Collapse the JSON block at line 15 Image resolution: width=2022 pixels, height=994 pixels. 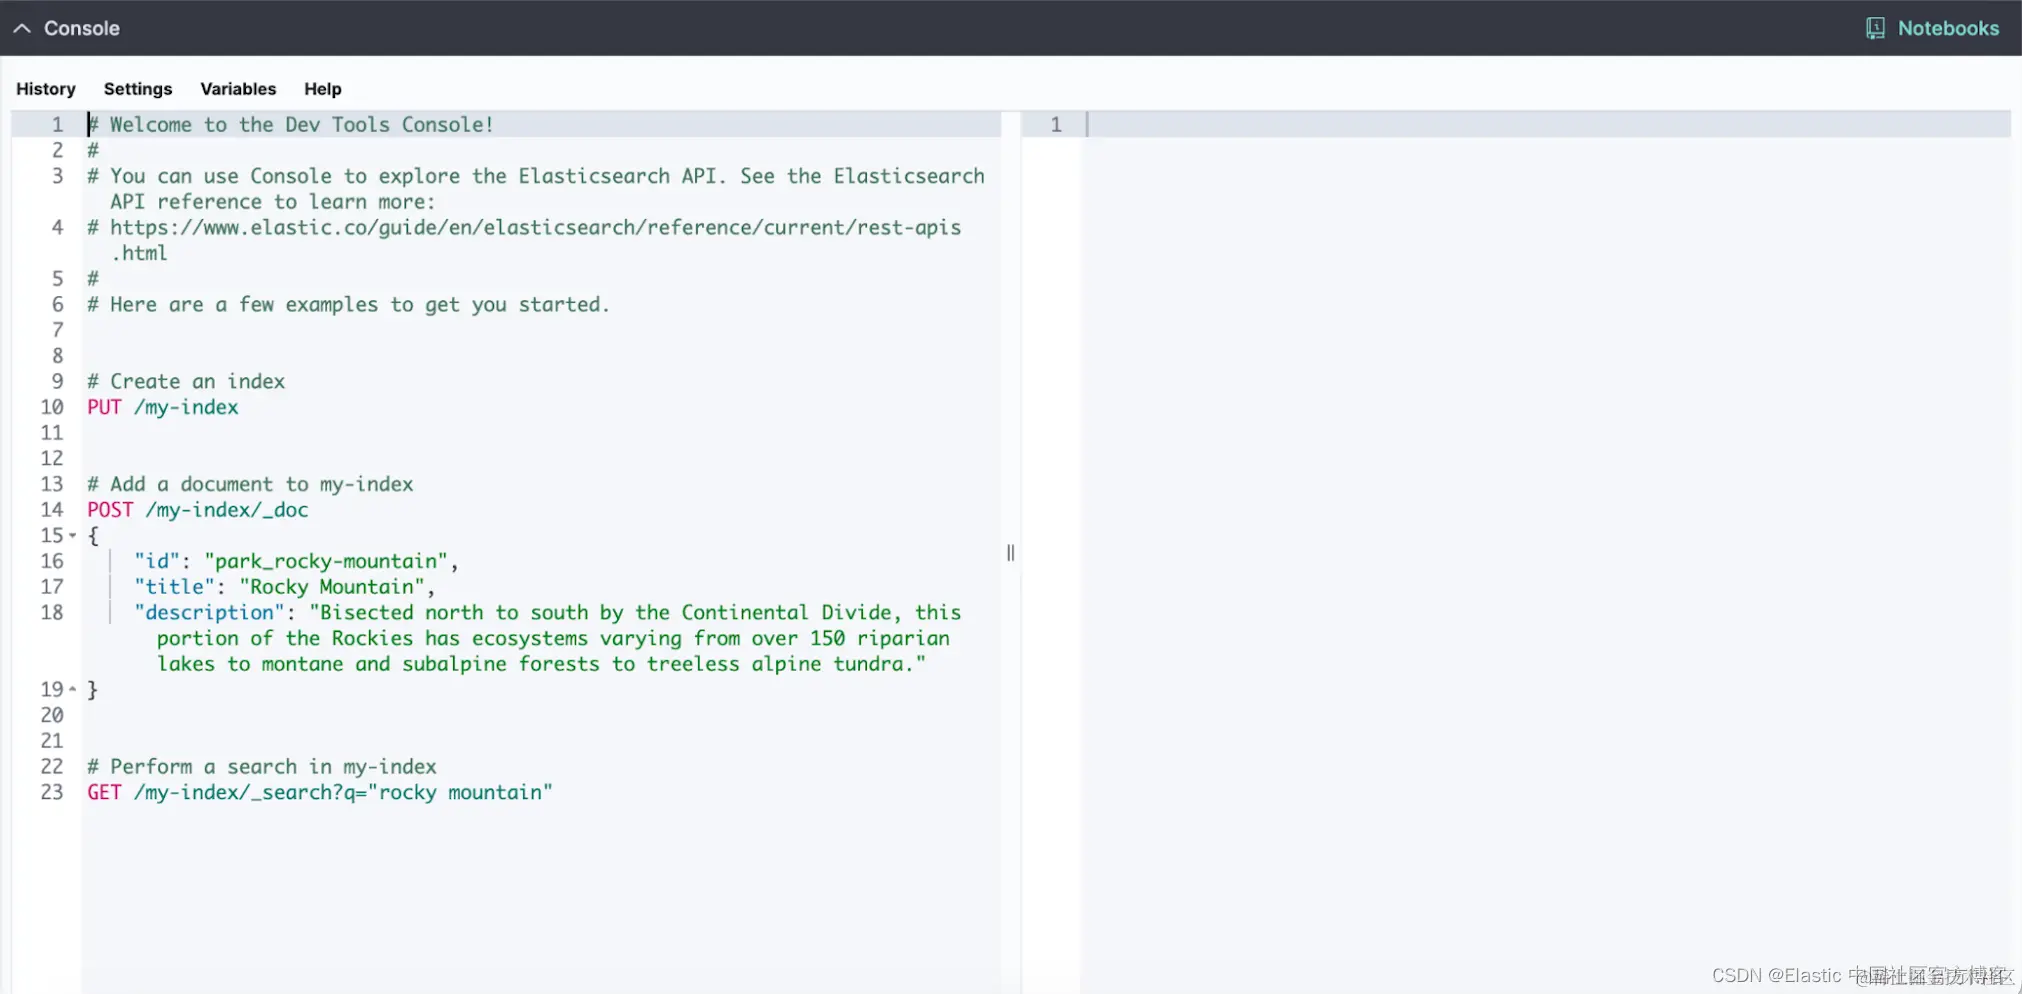(x=72, y=536)
